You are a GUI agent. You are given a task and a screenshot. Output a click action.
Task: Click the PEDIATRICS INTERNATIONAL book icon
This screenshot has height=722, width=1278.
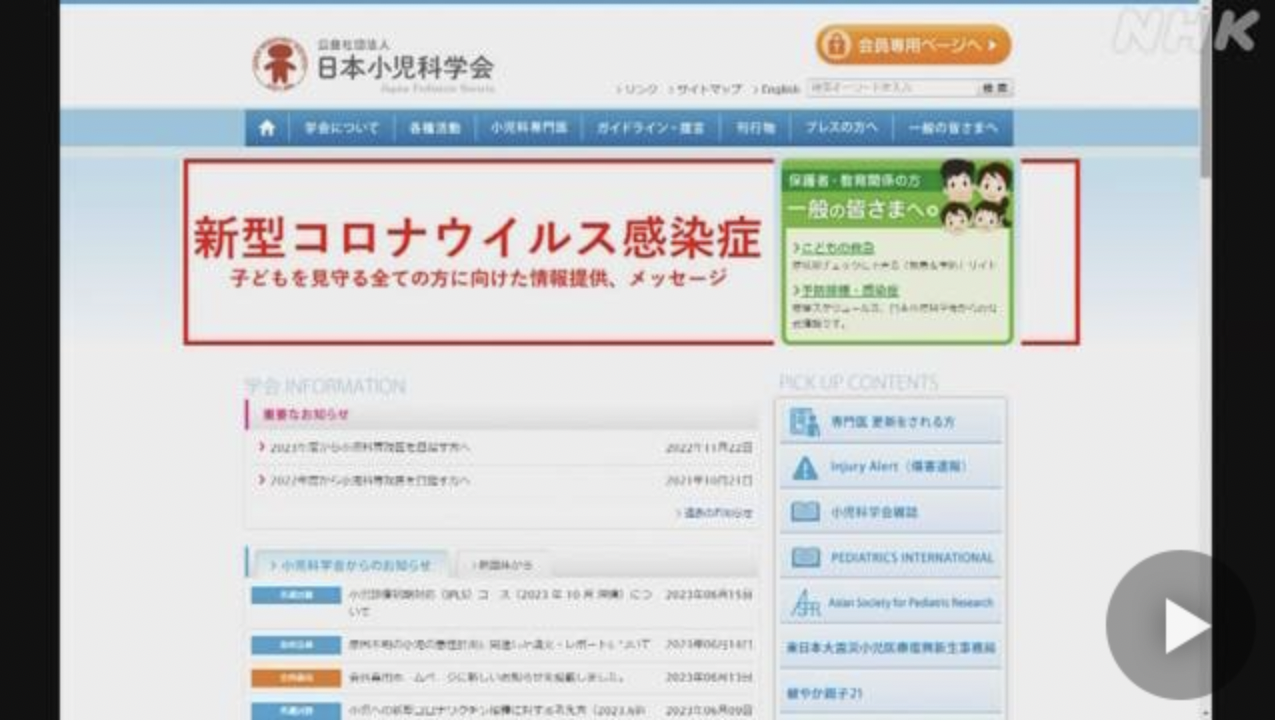805,557
